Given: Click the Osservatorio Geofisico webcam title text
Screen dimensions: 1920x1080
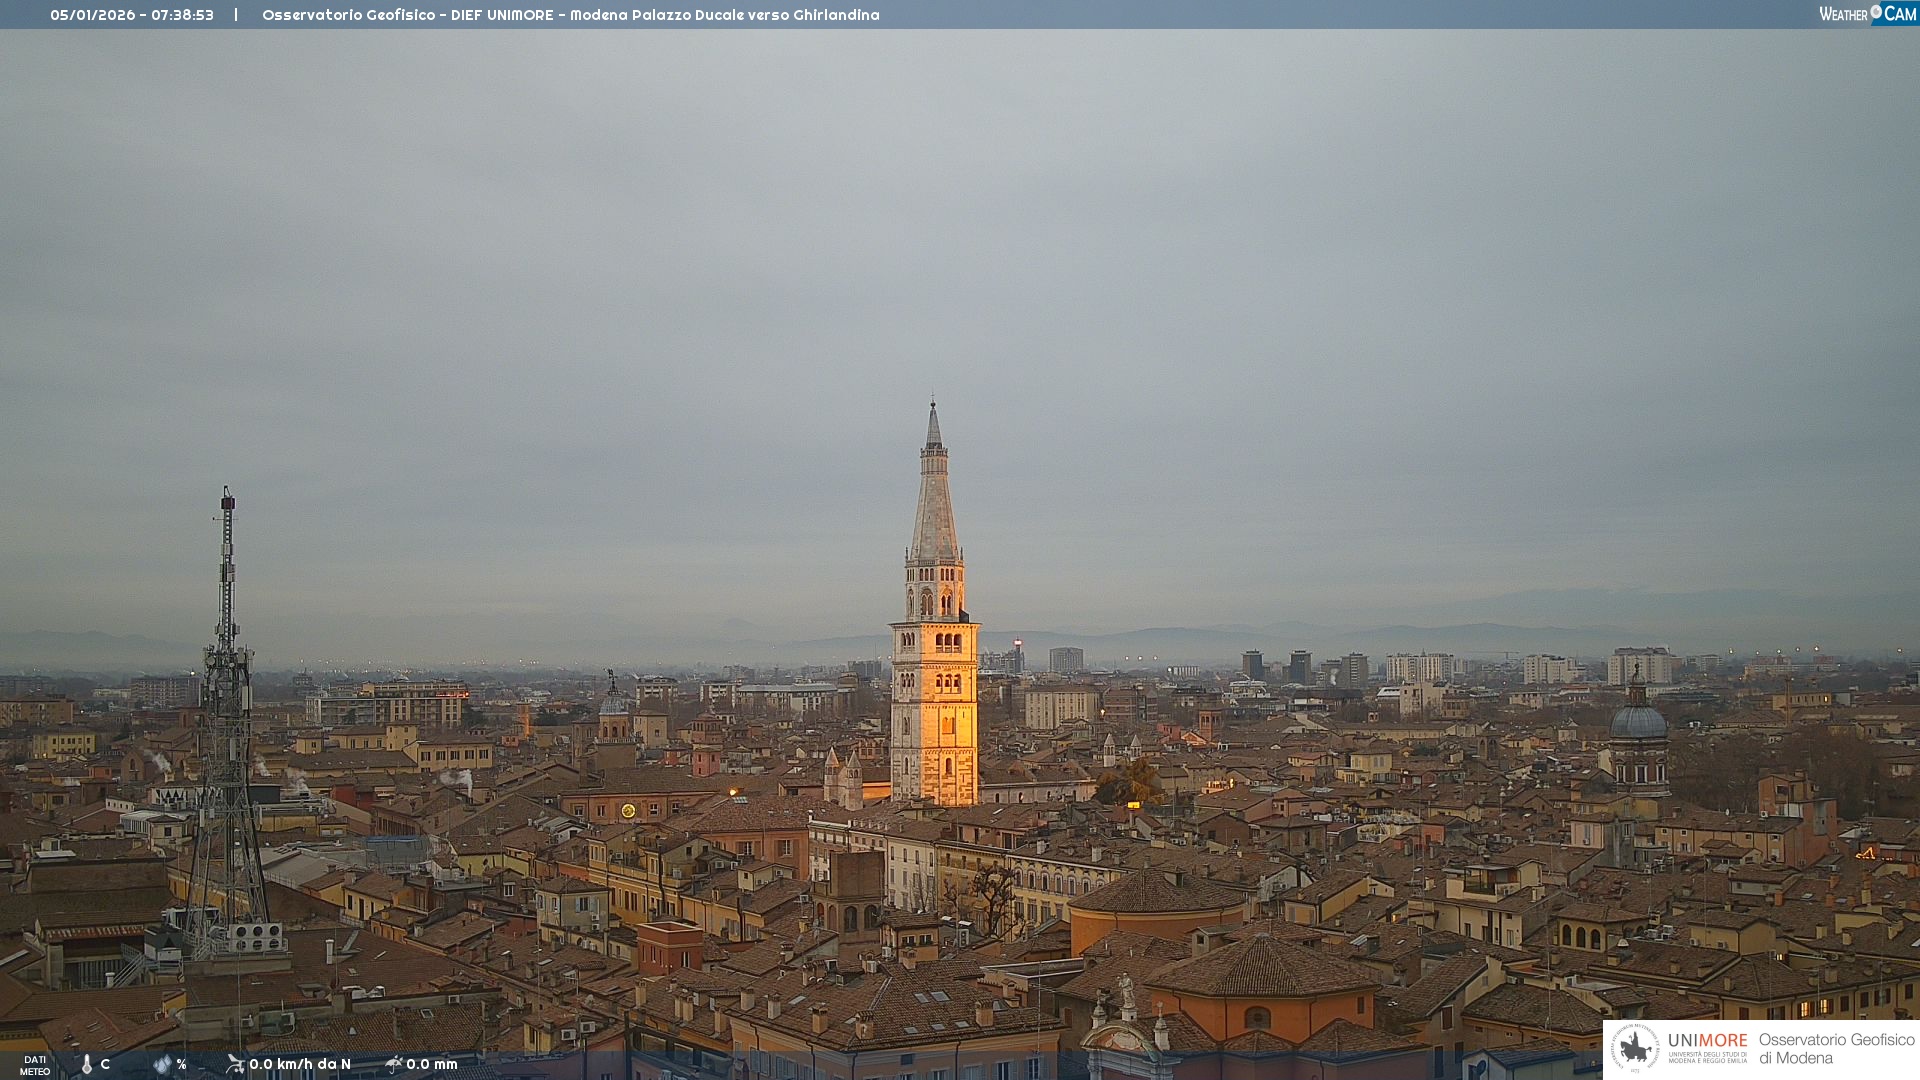Looking at the screenshot, I should coord(570,15).
